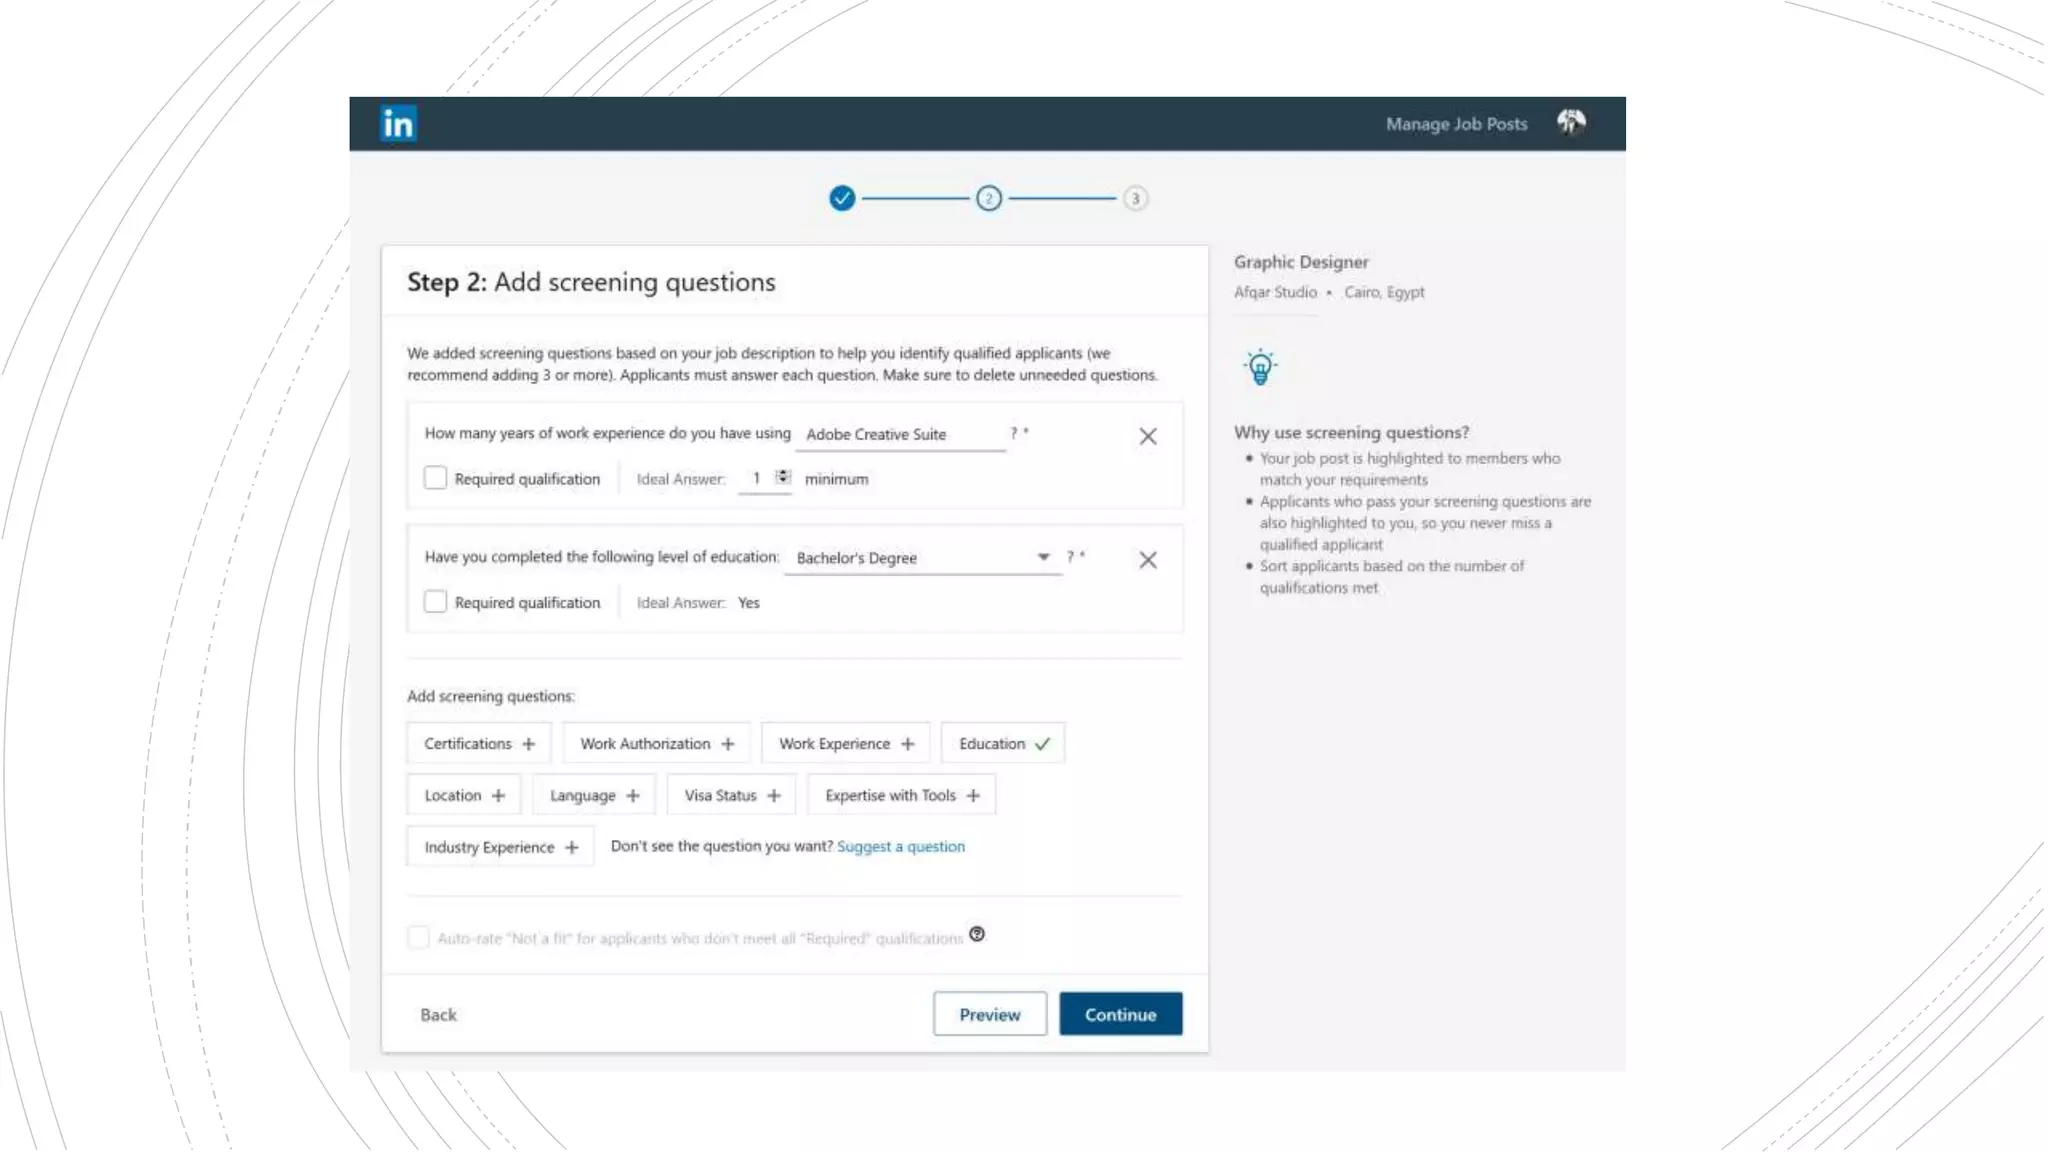
Task: Click the completed step one checkmark
Action: (x=842, y=198)
